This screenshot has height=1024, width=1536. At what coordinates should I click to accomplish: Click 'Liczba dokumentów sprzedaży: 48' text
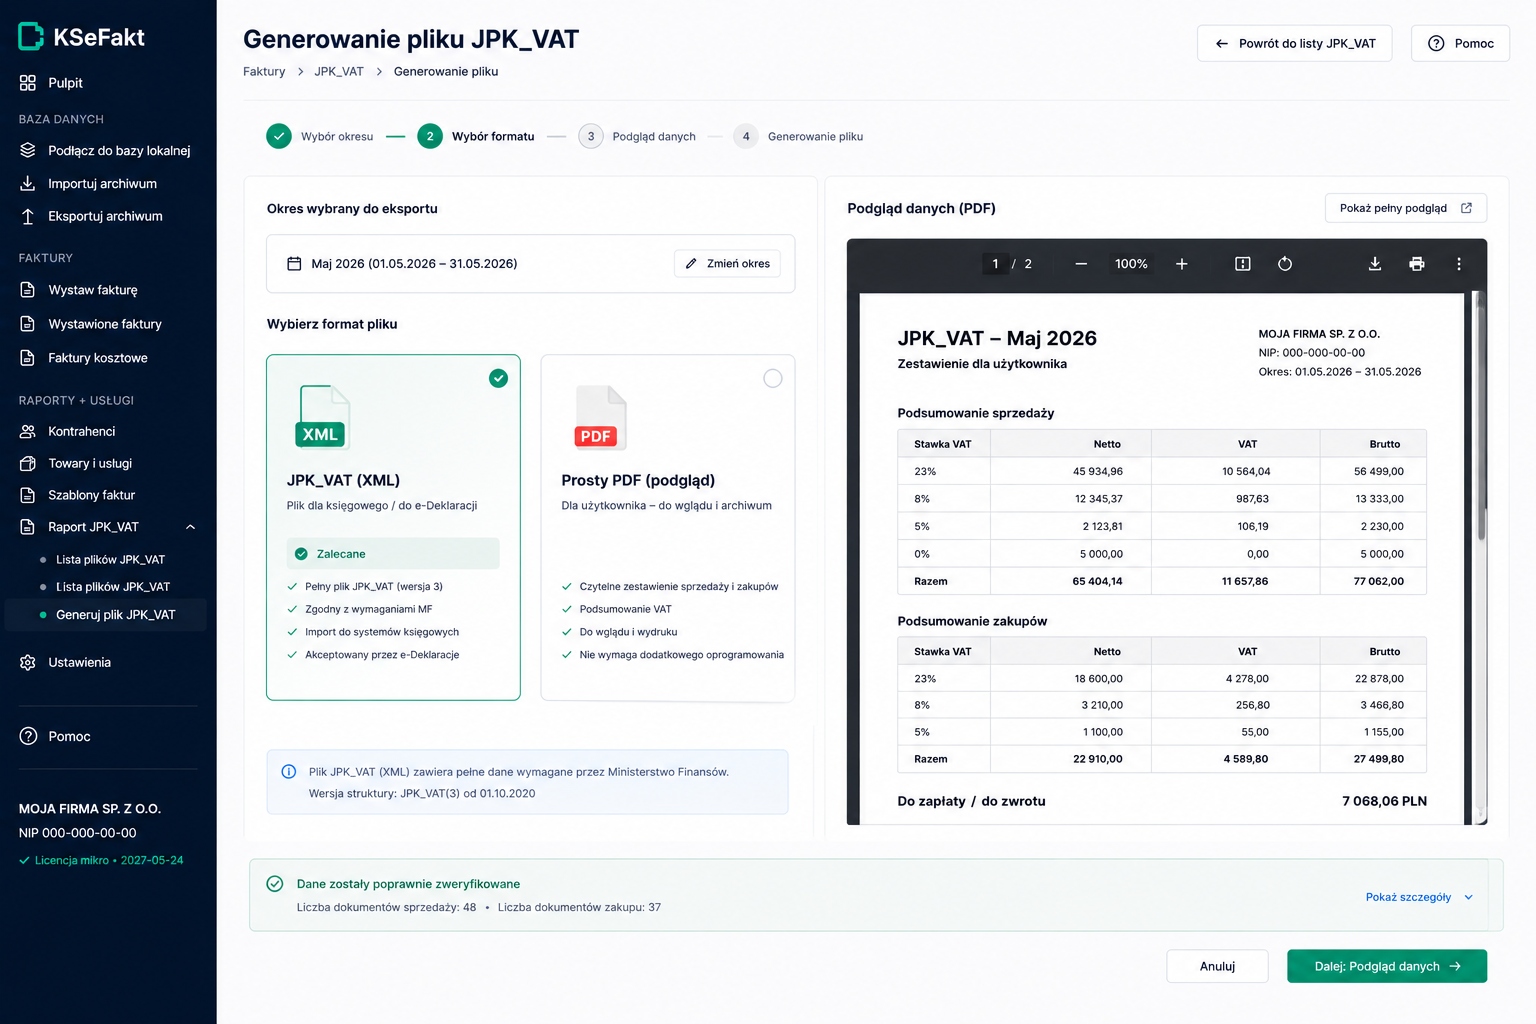click(x=386, y=907)
